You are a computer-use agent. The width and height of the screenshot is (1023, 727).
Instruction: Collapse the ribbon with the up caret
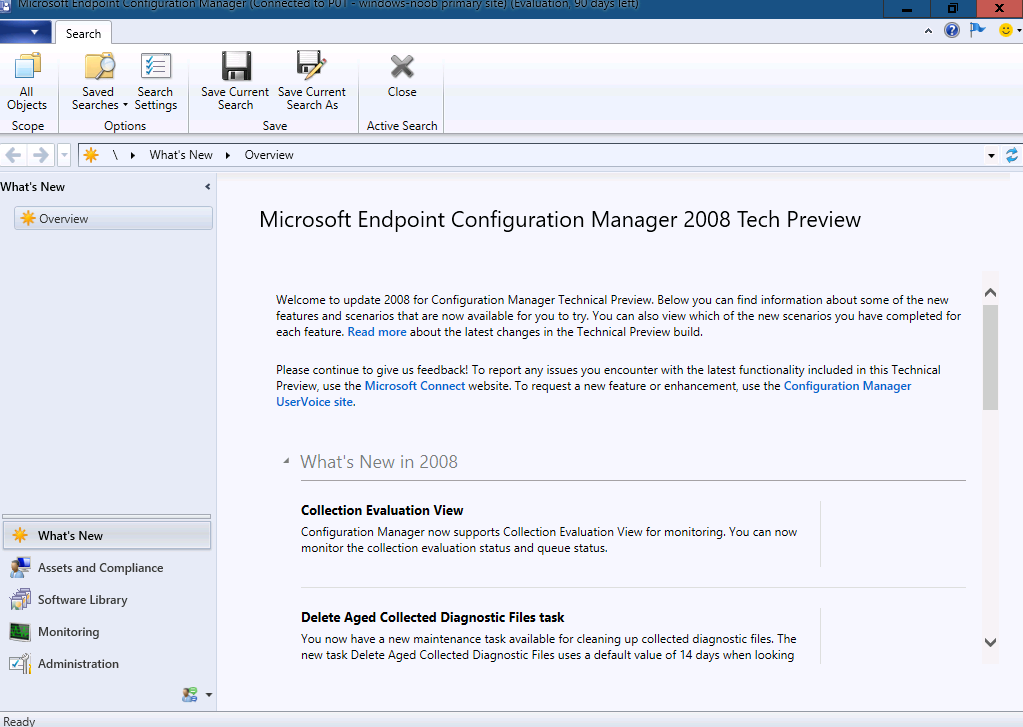point(928,31)
